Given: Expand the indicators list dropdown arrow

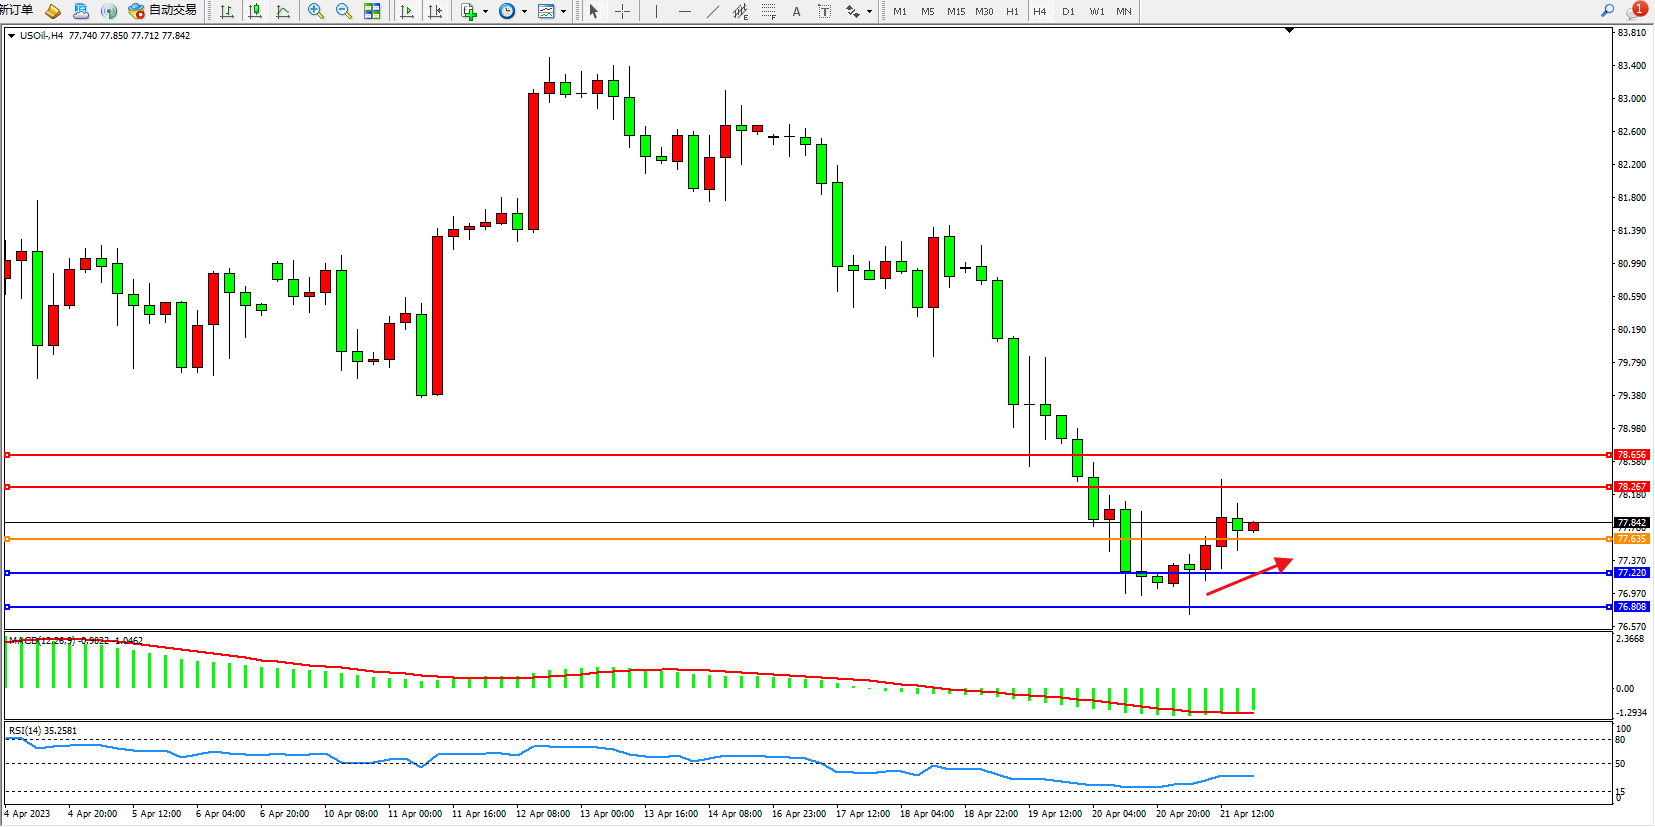Looking at the screenshot, I should pos(485,12).
